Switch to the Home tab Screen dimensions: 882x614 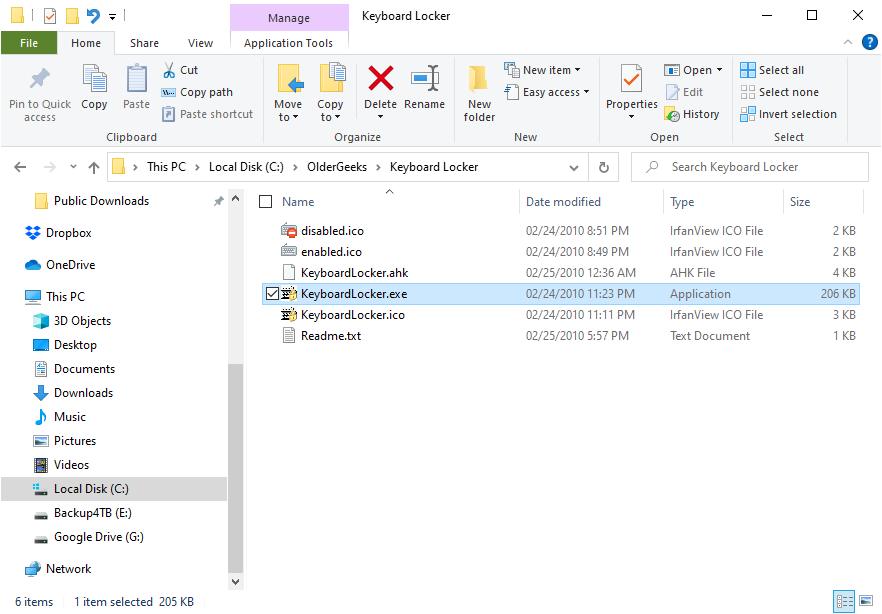(x=86, y=43)
